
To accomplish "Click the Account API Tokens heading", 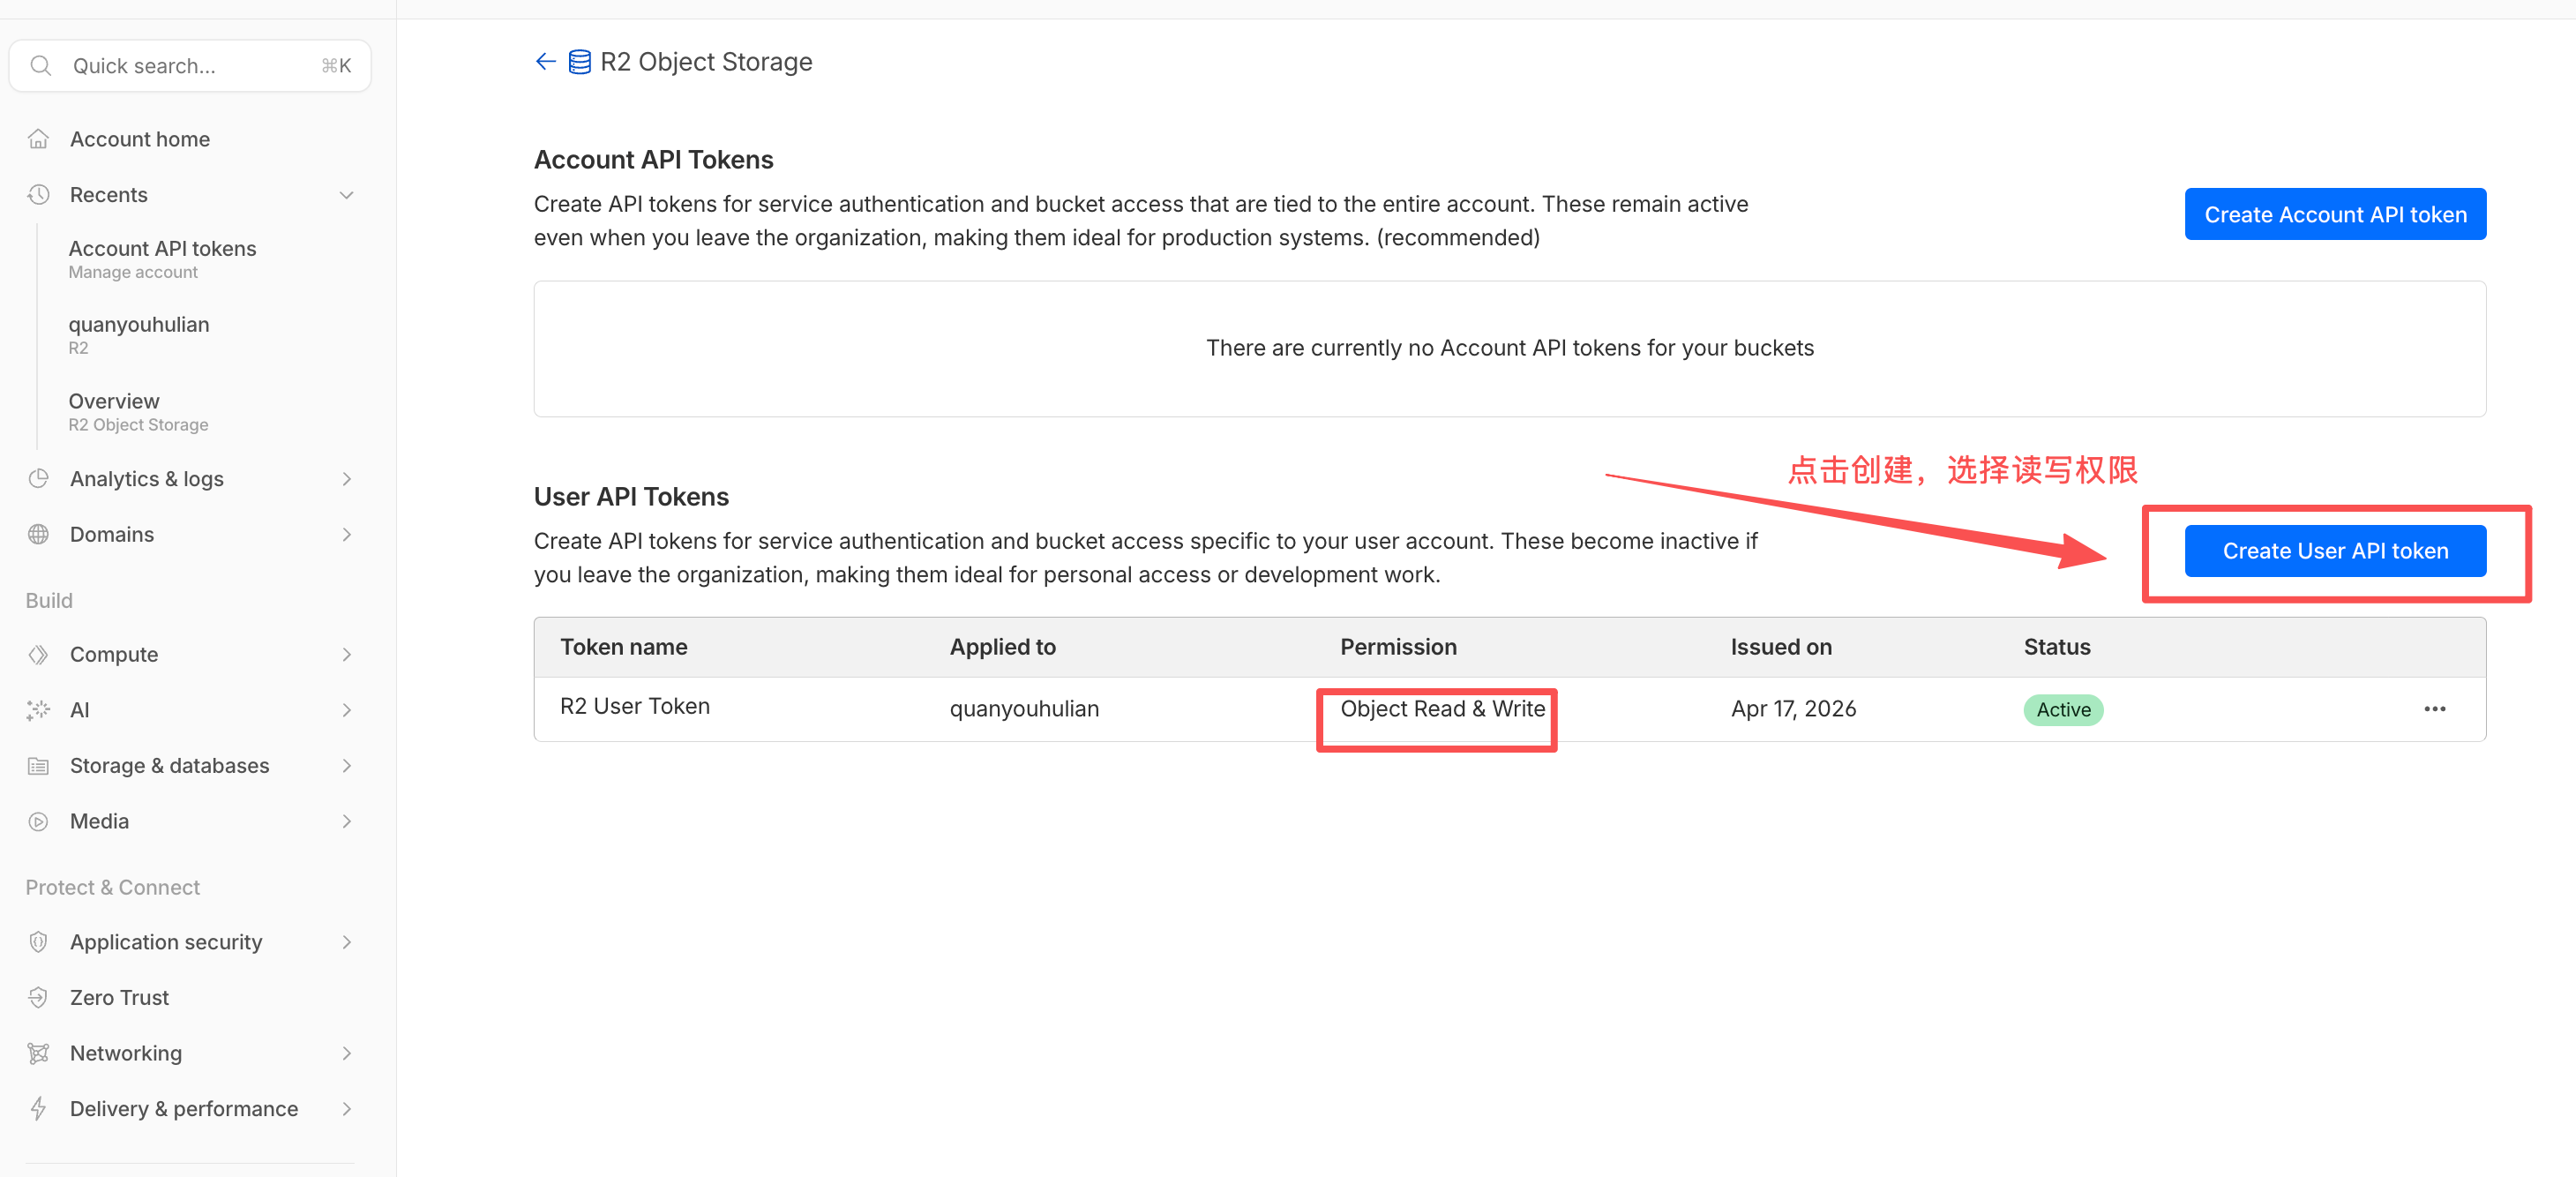I will [653, 160].
